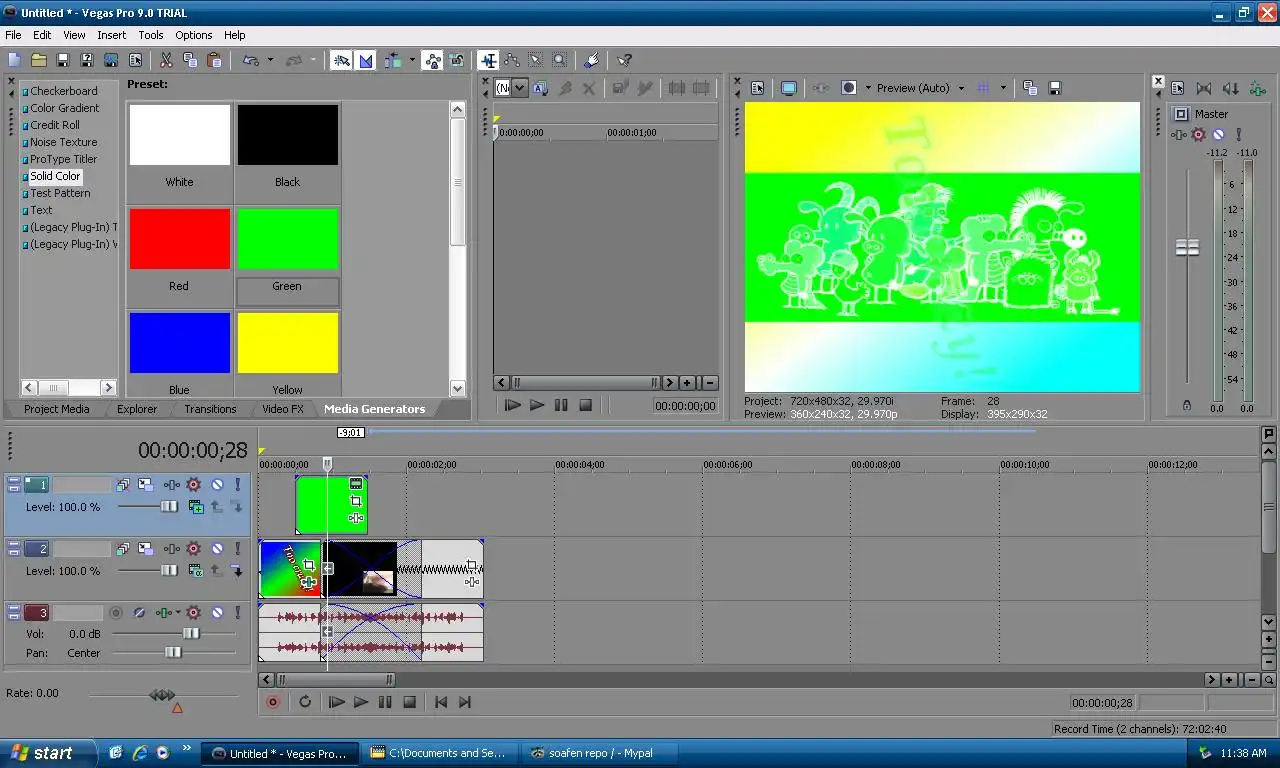Toggle external monitor preview button
The height and width of the screenshot is (768, 1280).
[788, 88]
